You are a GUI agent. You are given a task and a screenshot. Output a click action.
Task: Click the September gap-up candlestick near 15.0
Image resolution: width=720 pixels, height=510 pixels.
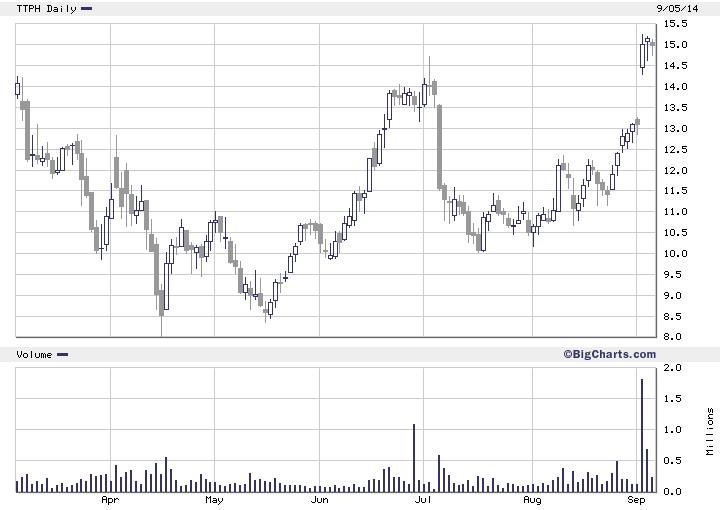click(x=642, y=55)
